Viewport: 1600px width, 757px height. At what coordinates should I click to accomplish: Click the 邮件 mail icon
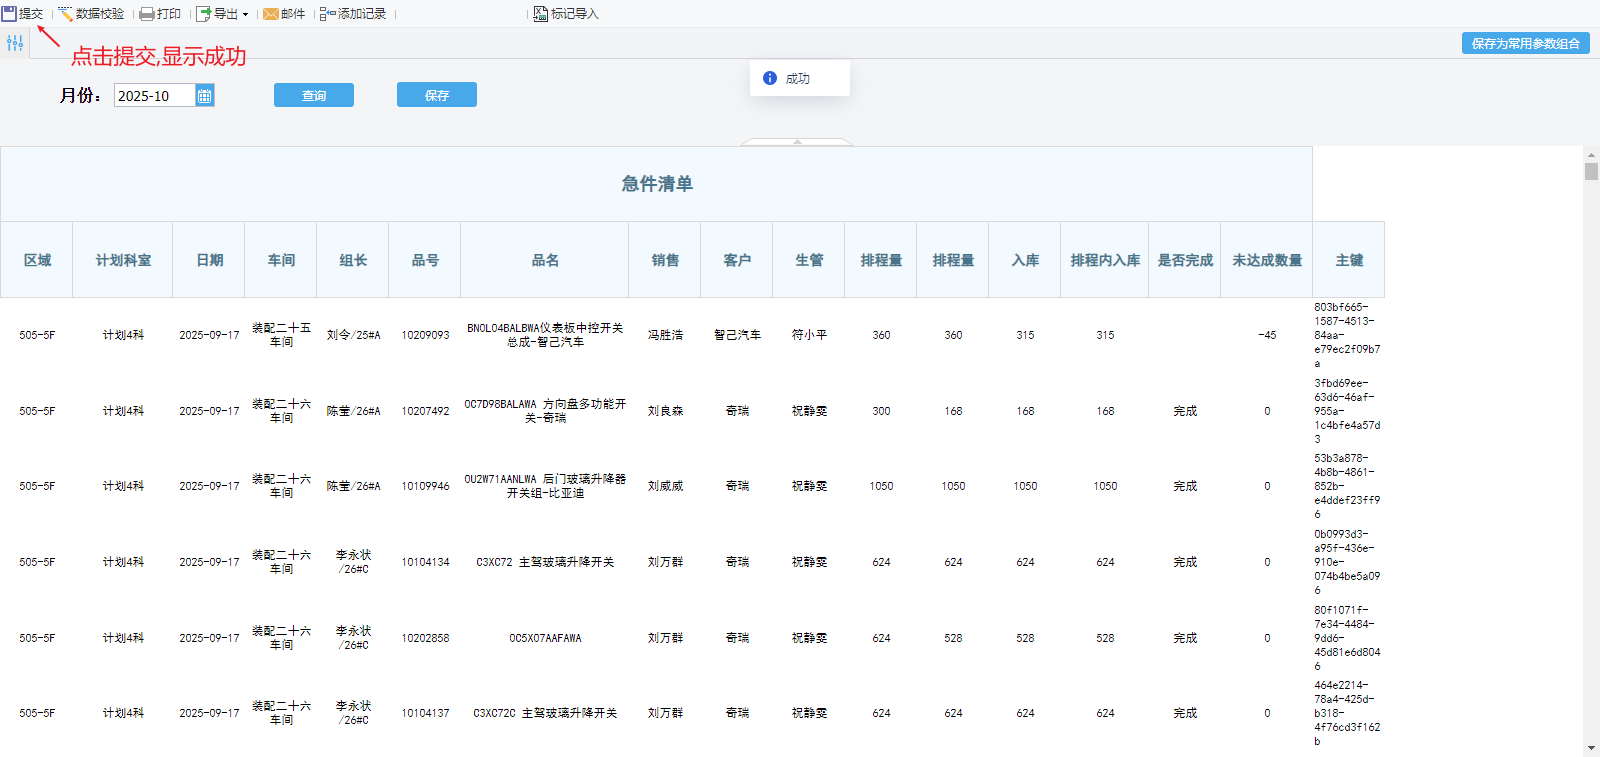coord(271,14)
